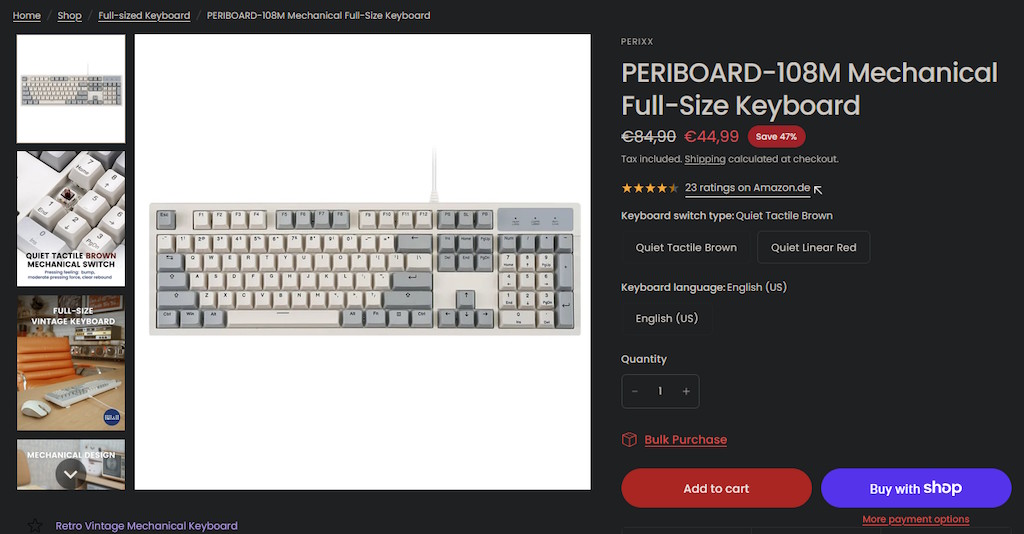
Task: View 23 ratings on Amazon.de
Action: pos(748,188)
